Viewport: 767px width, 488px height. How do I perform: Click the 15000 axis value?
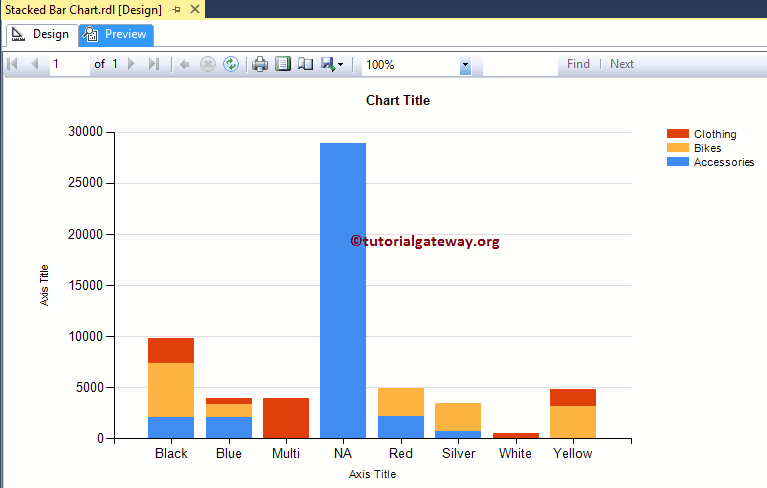click(86, 285)
